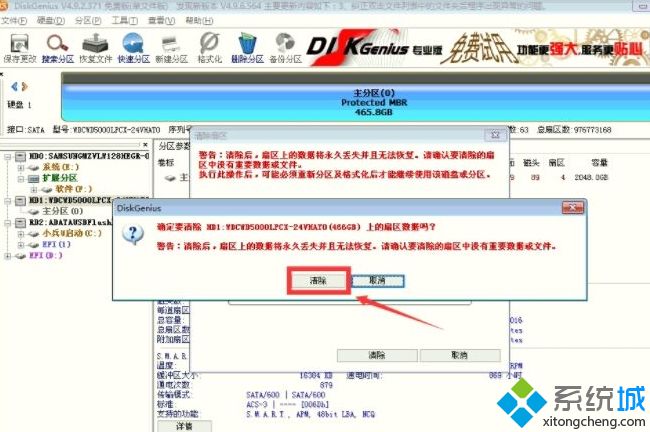Click the drive icon beside 软件(F:)

47,189
